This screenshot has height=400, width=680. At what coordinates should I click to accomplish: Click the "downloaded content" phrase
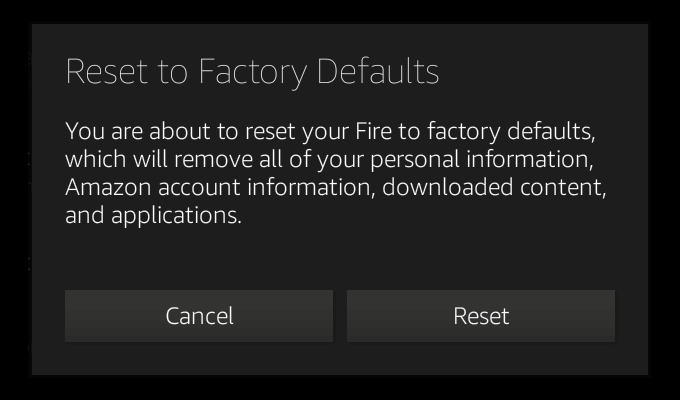(x=494, y=187)
